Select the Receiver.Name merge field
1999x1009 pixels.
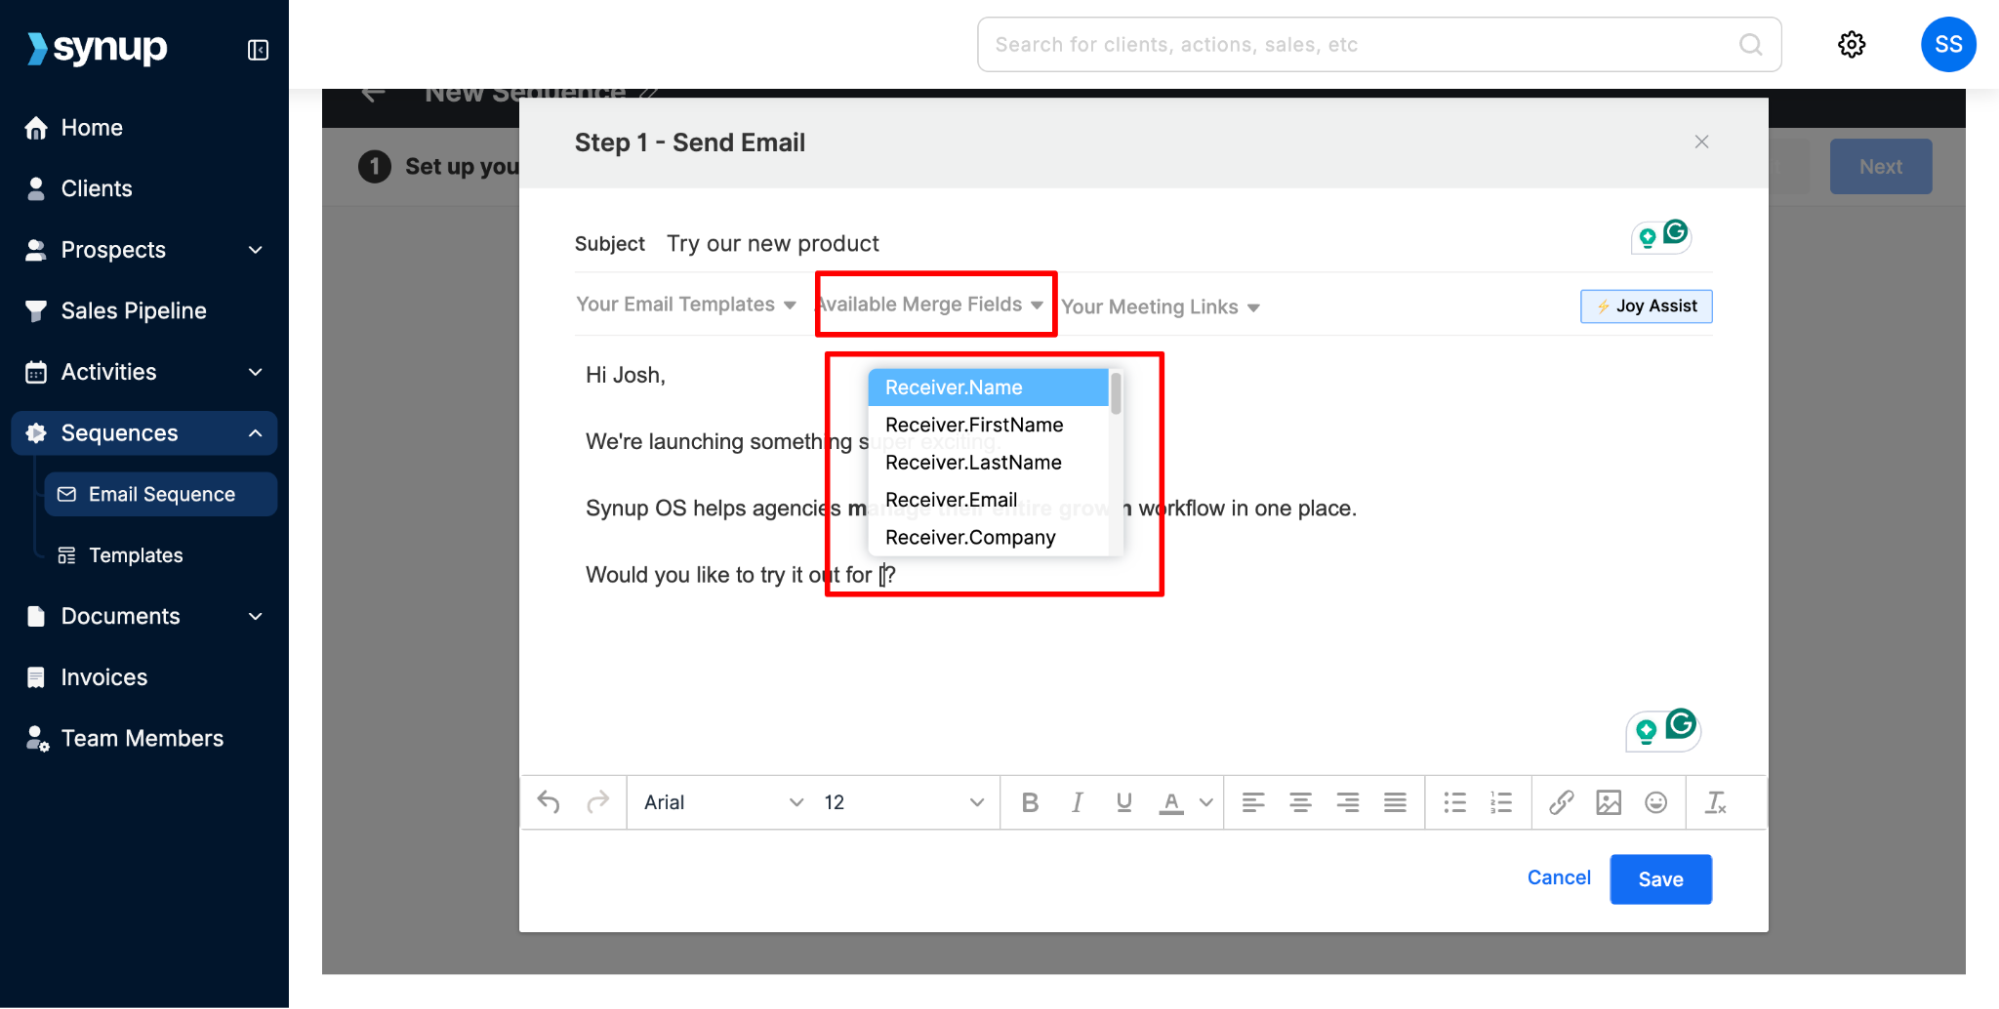(988, 387)
